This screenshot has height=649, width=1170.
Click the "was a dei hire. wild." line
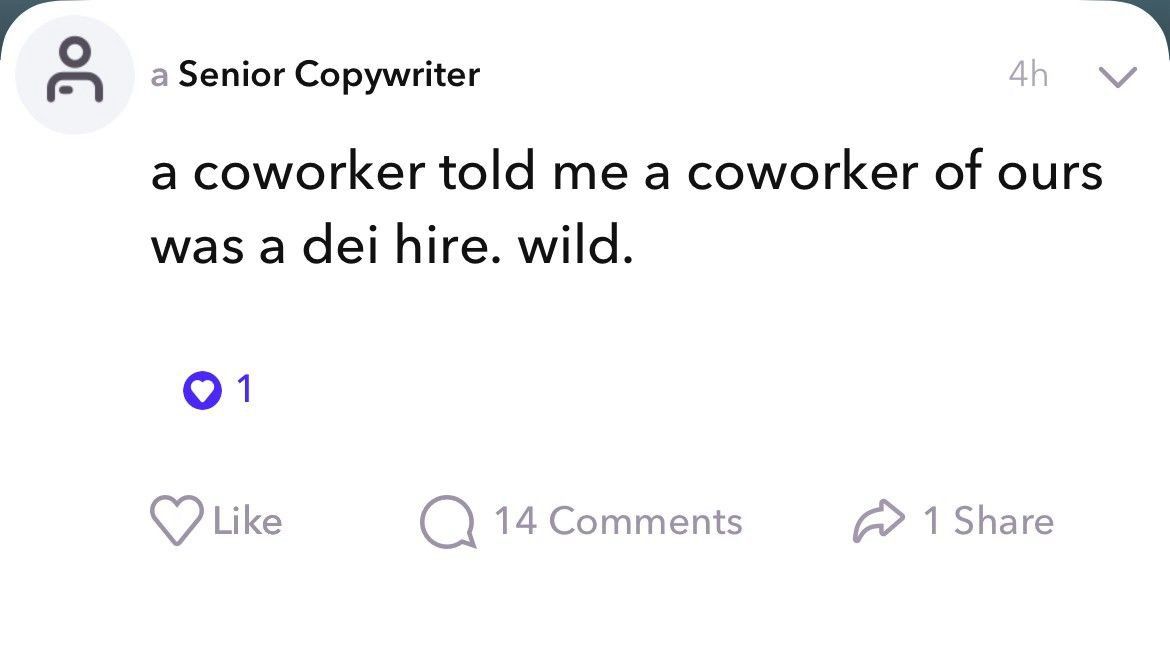[x=392, y=245]
